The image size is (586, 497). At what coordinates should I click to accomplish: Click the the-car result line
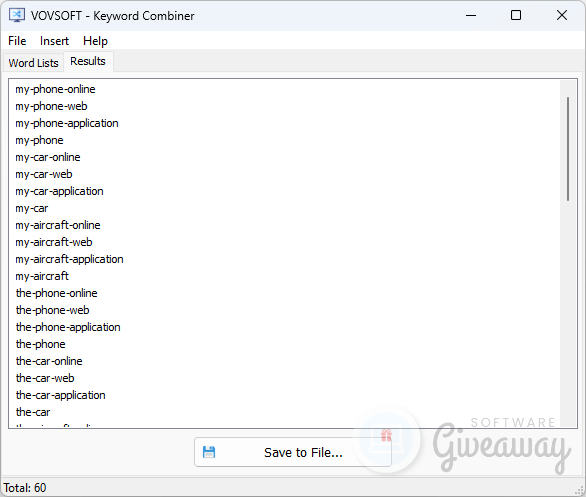[x=33, y=412]
